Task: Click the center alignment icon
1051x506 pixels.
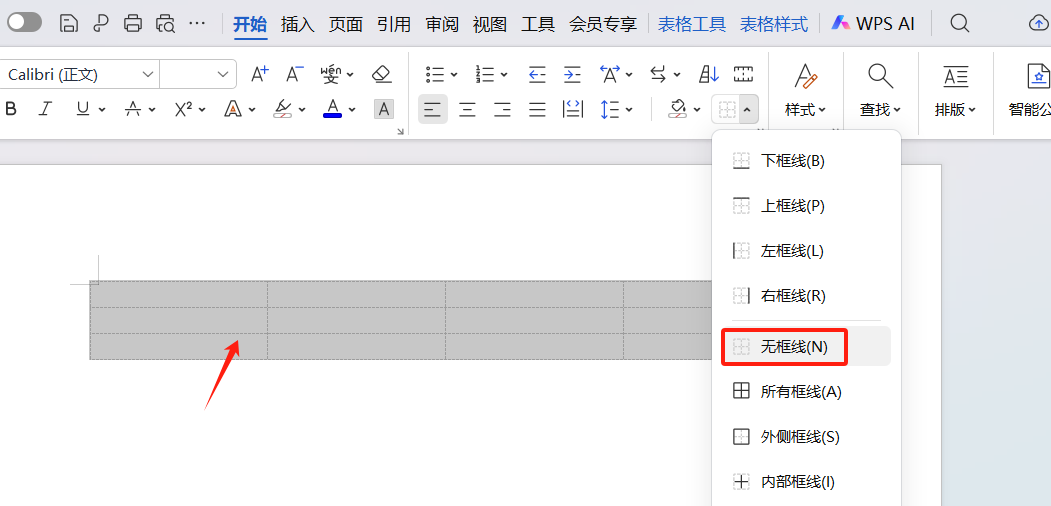Action: [x=467, y=109]
